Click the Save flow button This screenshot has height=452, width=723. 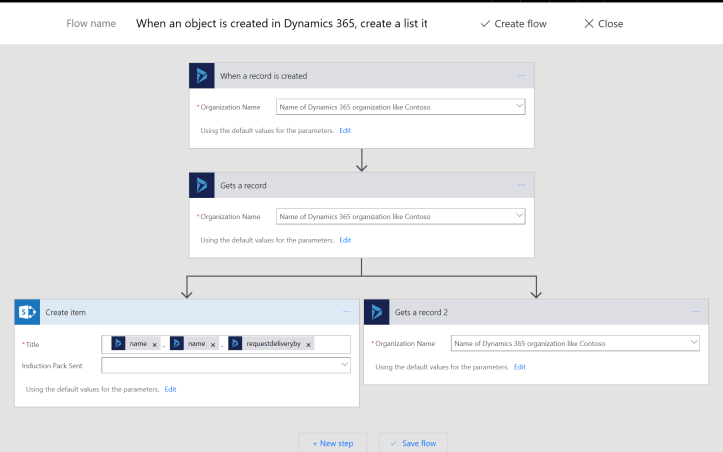(413, 443)
